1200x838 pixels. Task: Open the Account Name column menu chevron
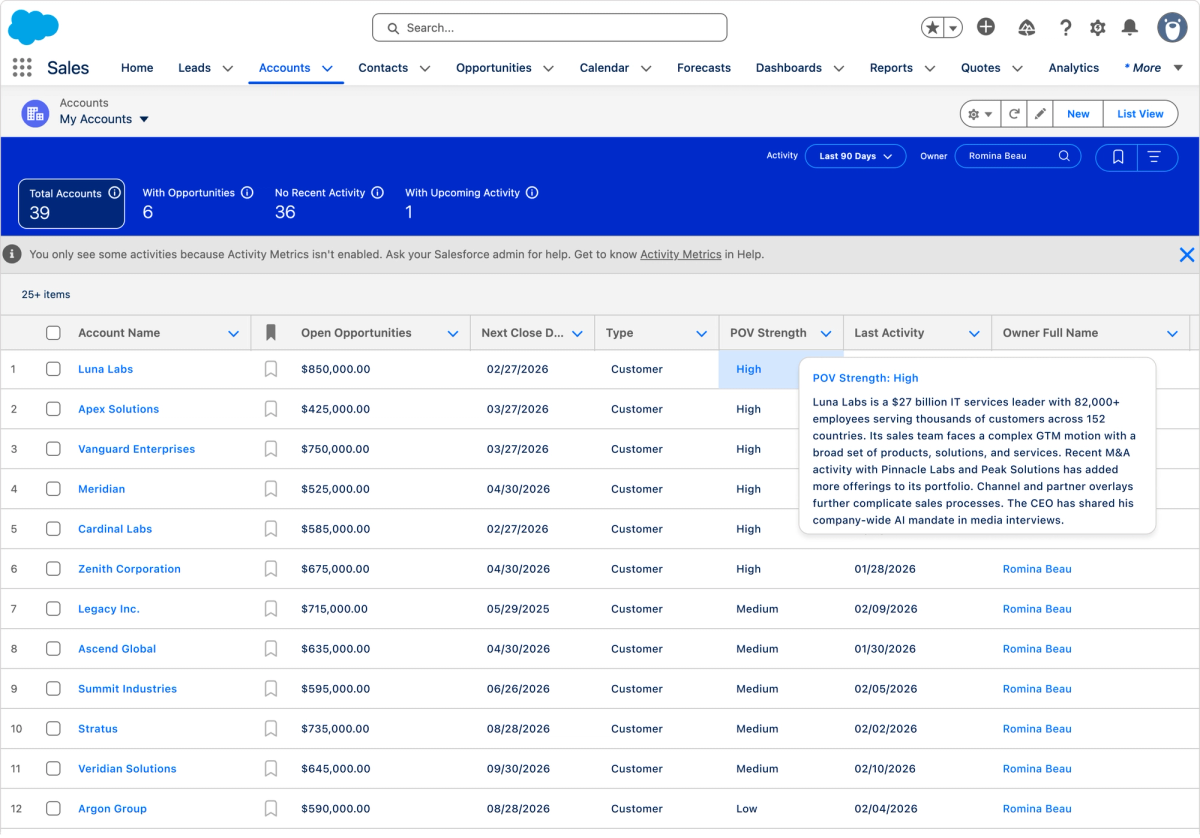pyautogui.click(x=234, y=334)
